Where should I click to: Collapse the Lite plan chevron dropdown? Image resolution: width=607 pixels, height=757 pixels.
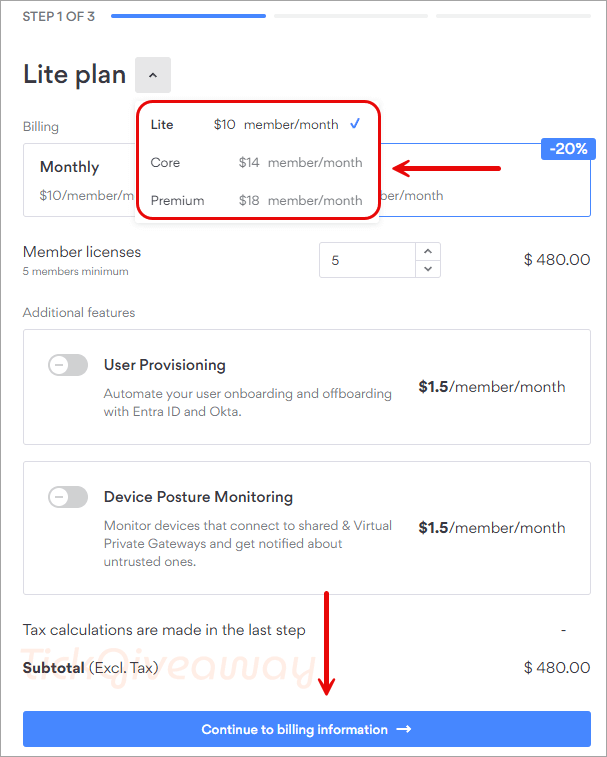click(x=153, y=75)
